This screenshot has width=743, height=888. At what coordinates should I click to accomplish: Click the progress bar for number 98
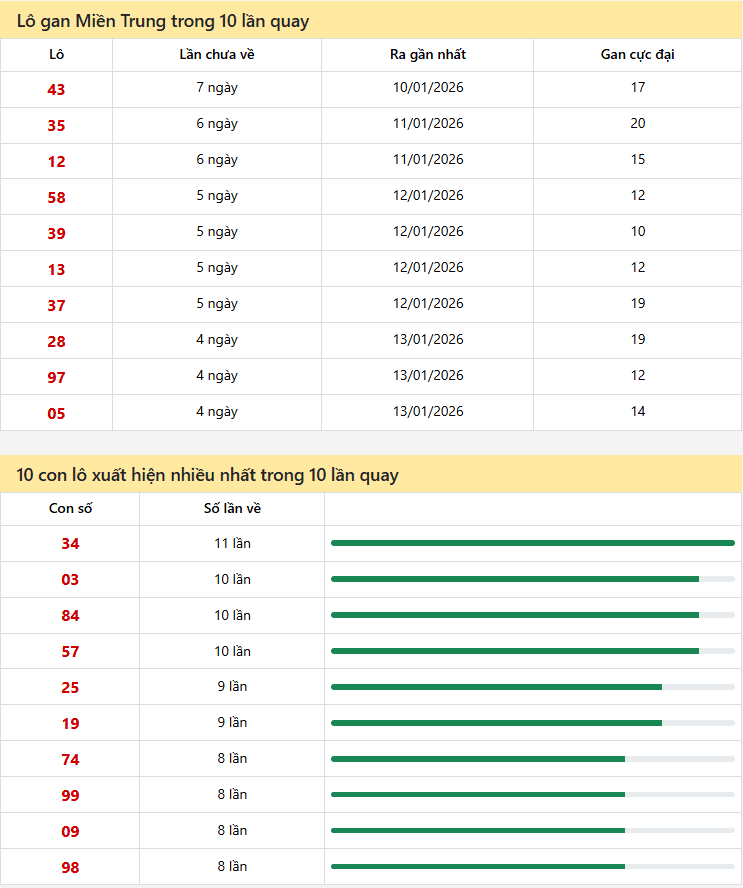(x=532, y=867)
